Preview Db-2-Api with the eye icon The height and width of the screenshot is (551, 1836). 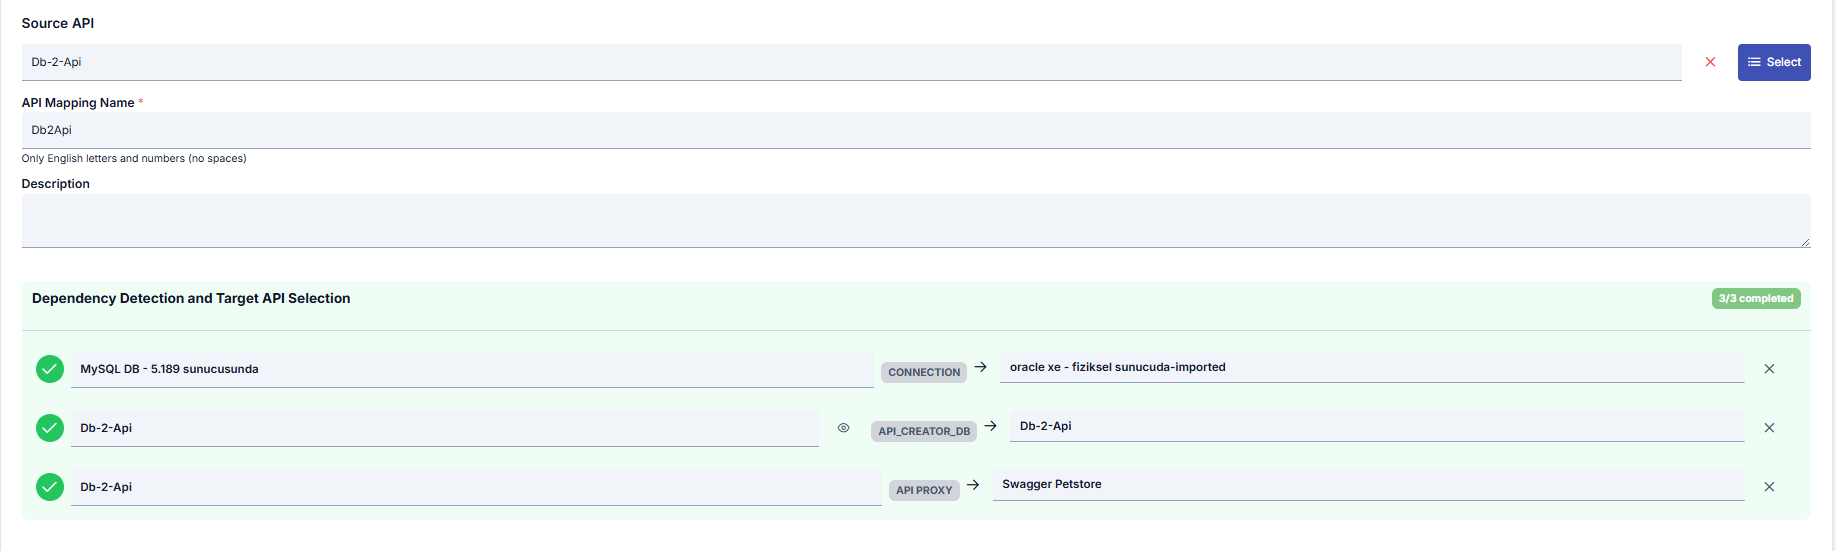(x=843, y=428)
